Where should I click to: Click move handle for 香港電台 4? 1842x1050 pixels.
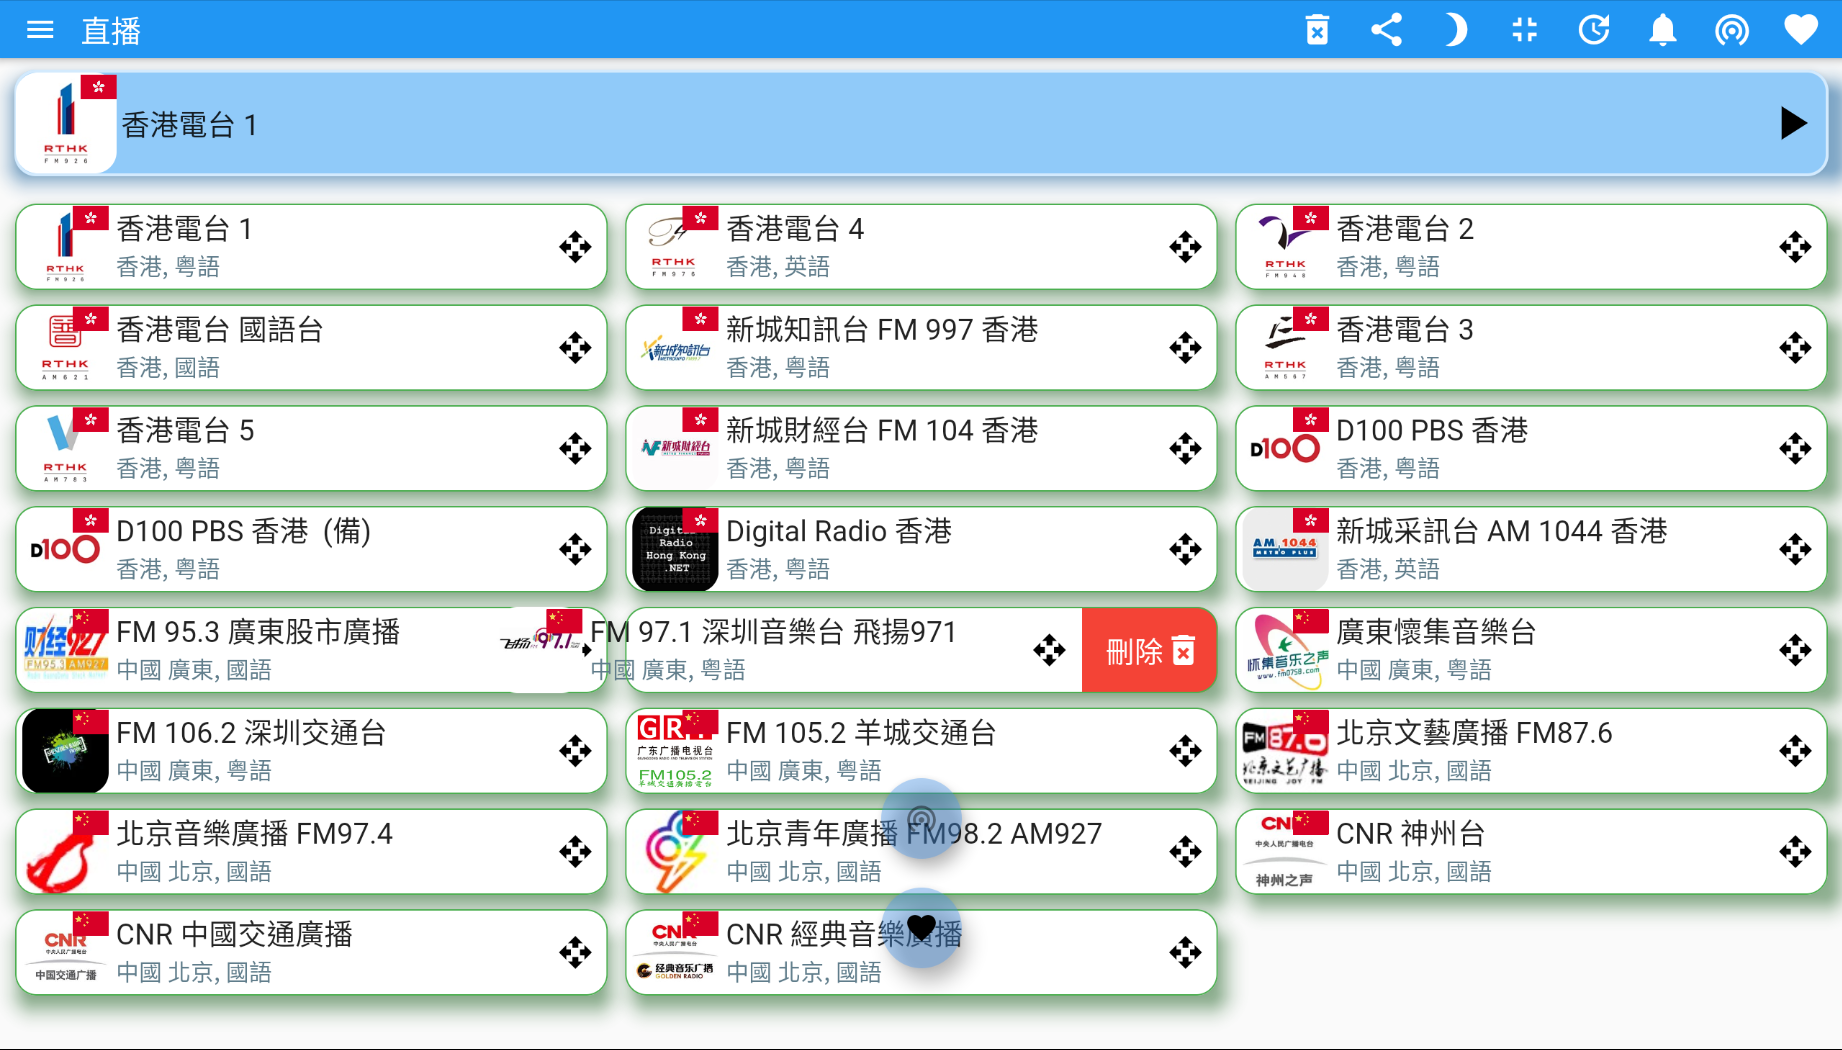pos(1185,247)
